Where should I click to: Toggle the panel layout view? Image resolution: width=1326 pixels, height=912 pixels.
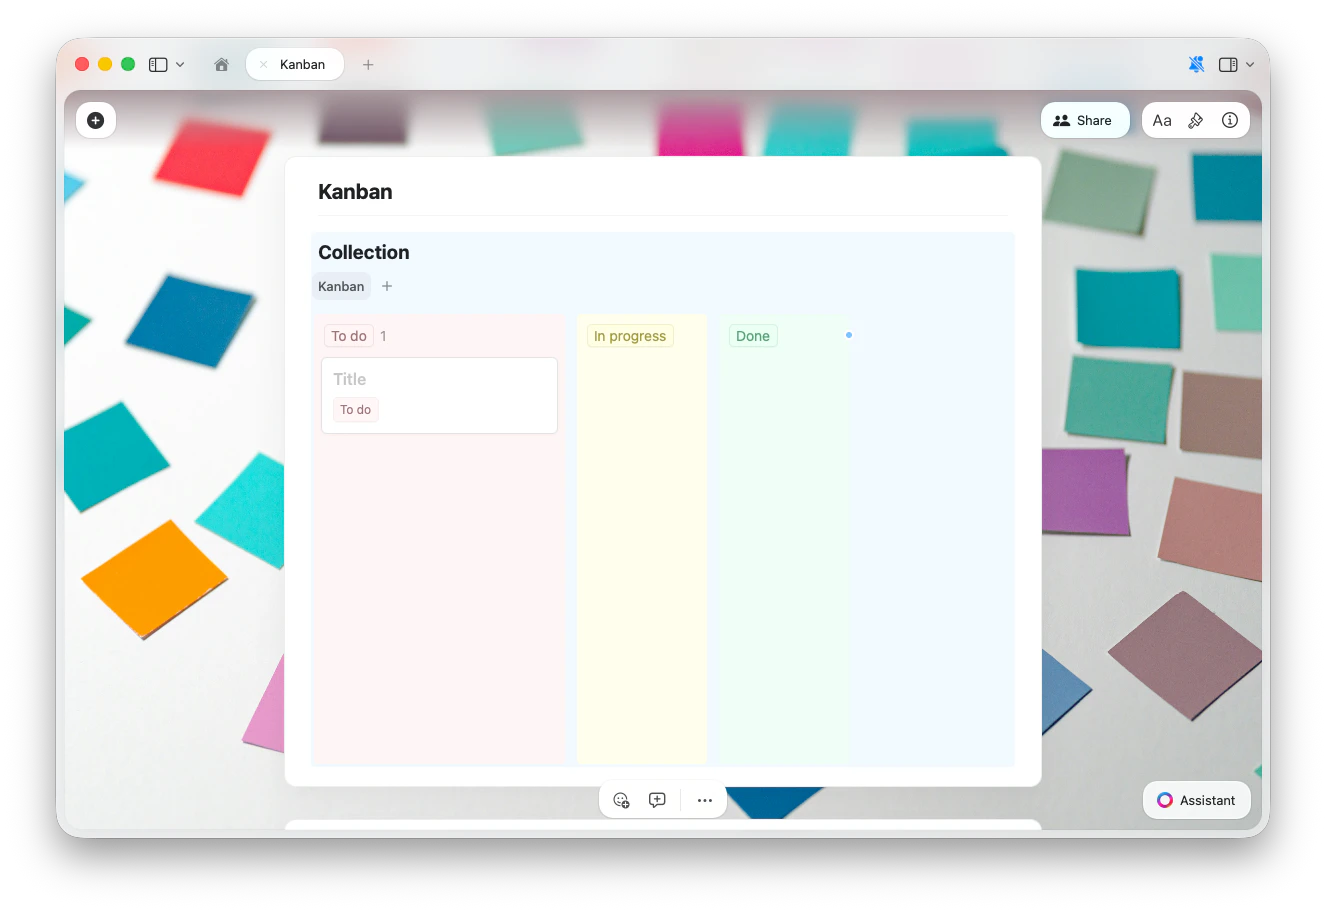1228,64
